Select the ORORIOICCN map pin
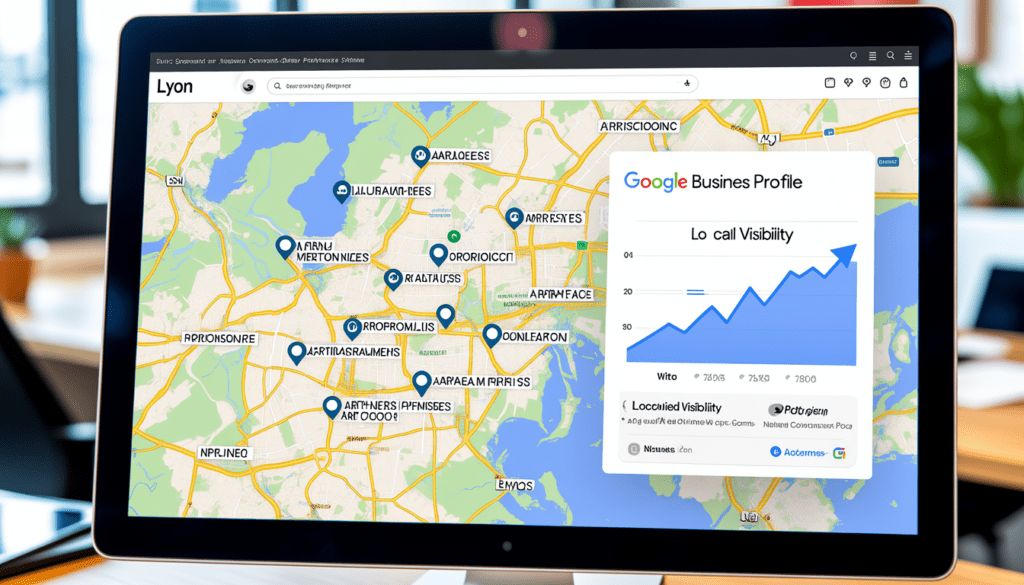Screen dimensions: 1024x585 tap(438, 255)
